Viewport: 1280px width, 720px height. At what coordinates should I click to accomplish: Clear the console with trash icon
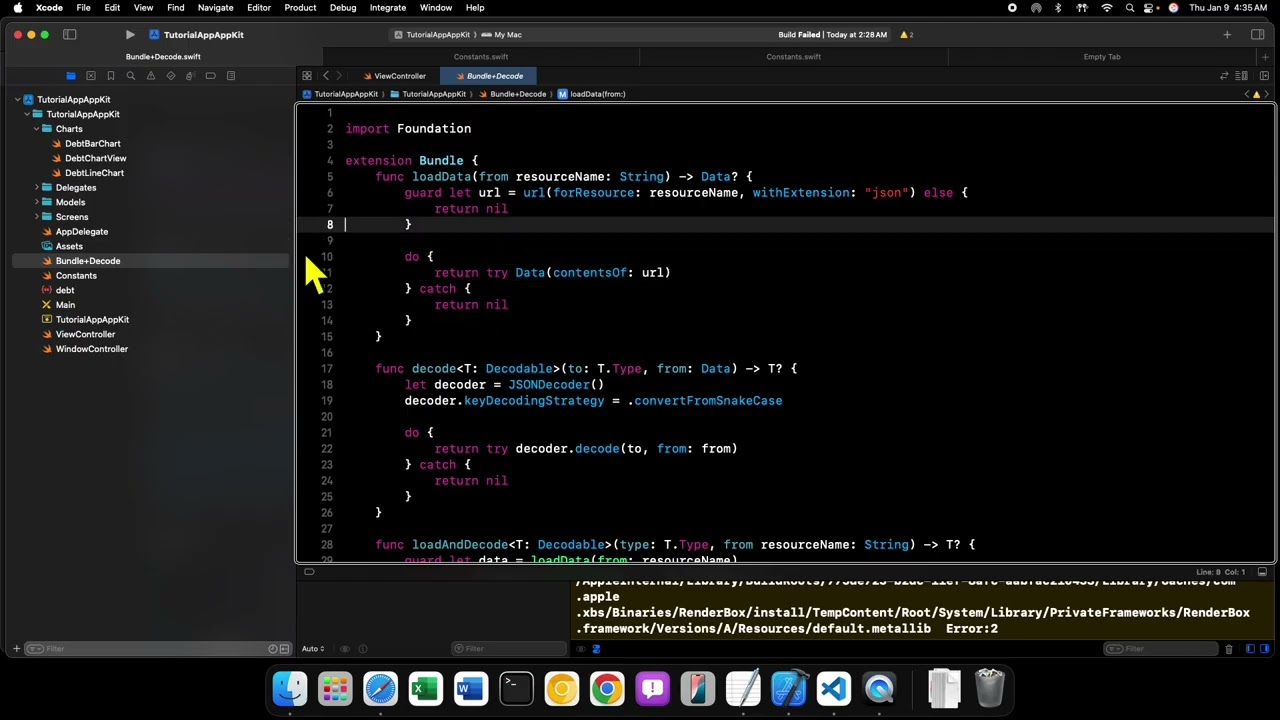click(1229, 649)
